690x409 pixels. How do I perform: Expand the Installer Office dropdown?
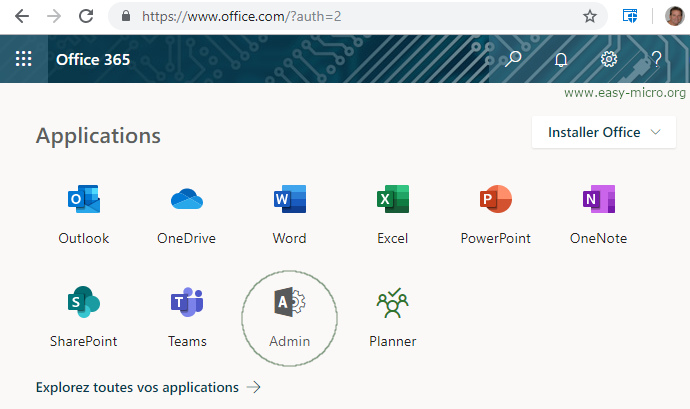click(x=604, y=132)
